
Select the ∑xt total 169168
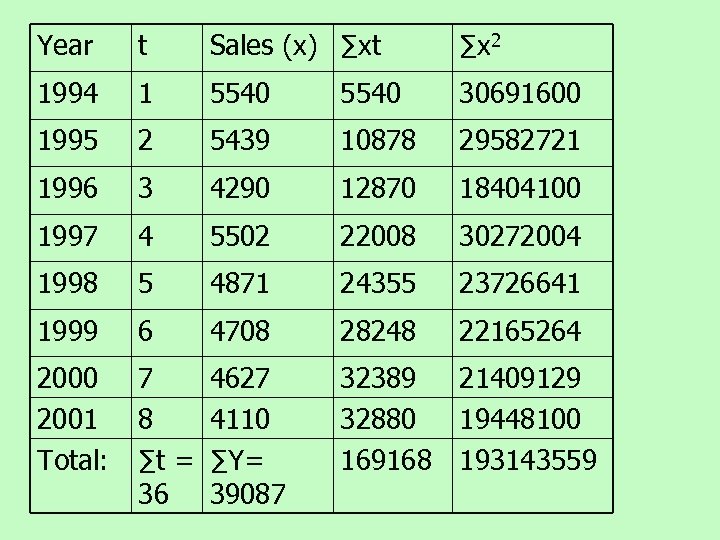pos(386,460)
